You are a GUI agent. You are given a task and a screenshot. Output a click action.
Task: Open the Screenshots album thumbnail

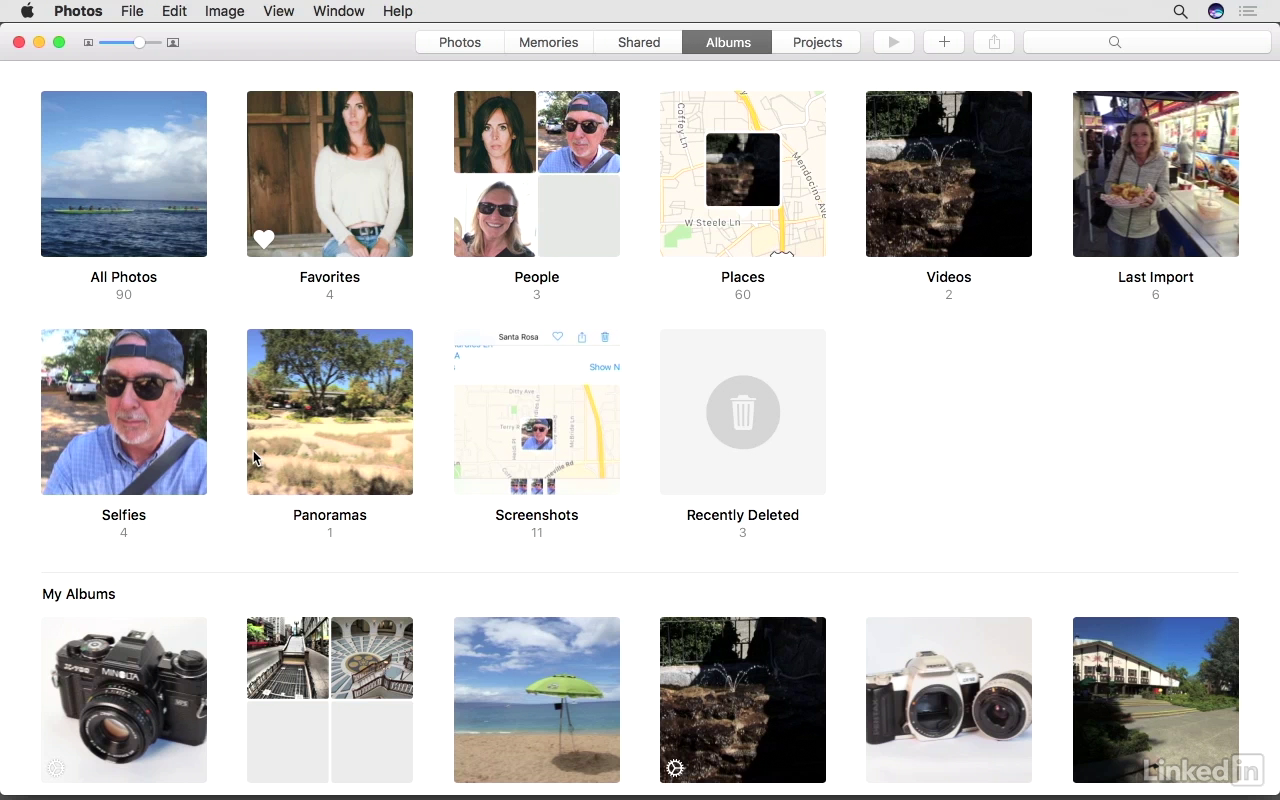click(x=537, y=412)
